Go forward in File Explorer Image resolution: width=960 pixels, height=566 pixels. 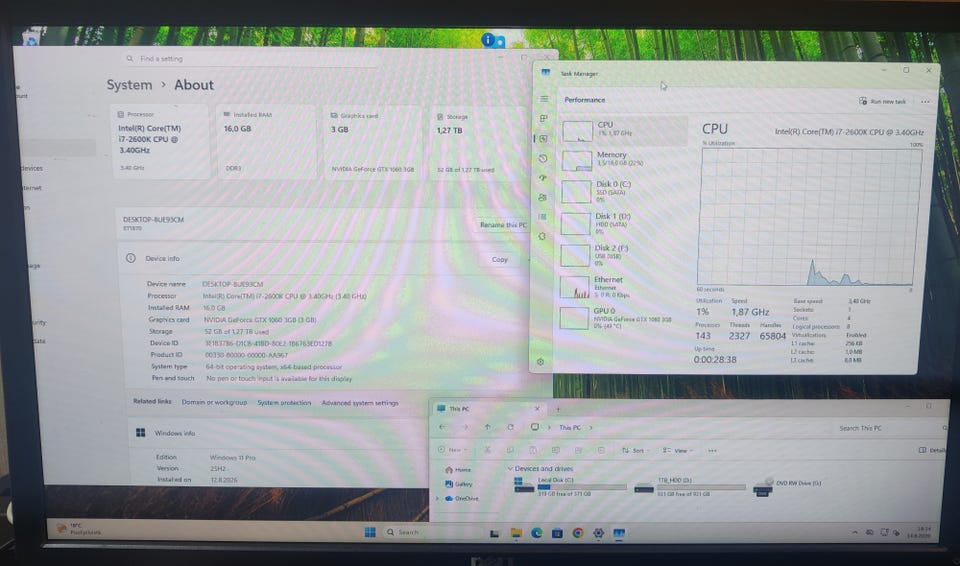click(465, 427)
